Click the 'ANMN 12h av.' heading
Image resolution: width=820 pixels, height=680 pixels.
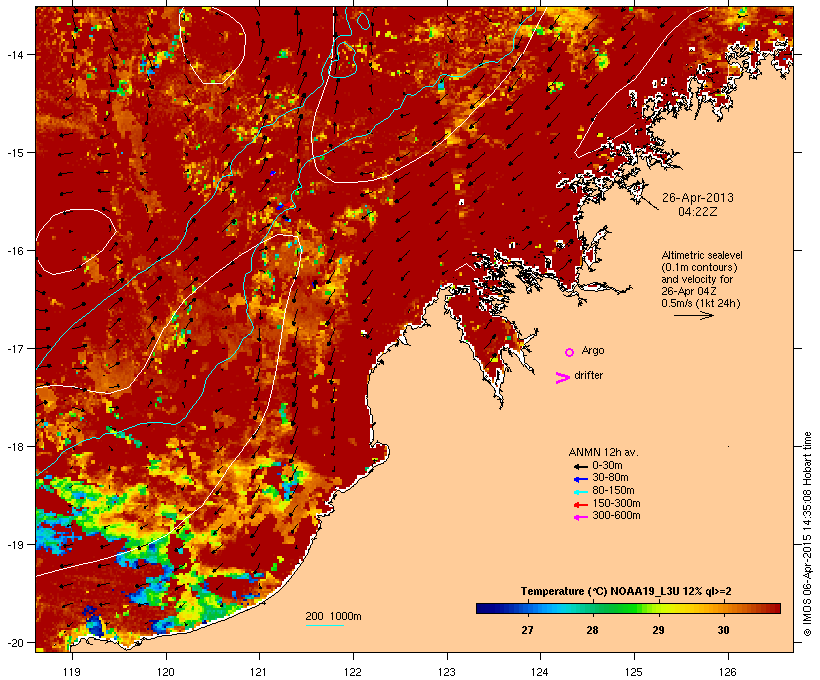[x=603, y=452]
